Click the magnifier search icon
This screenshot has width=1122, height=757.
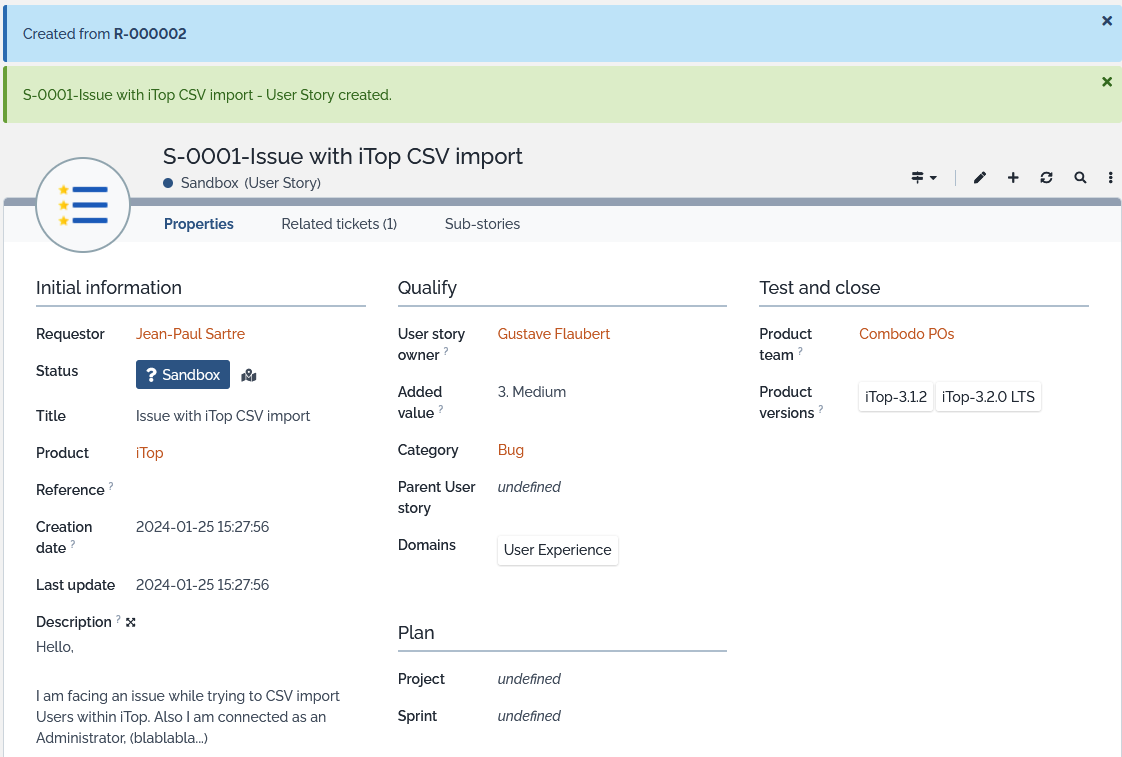pos(1080,178)
